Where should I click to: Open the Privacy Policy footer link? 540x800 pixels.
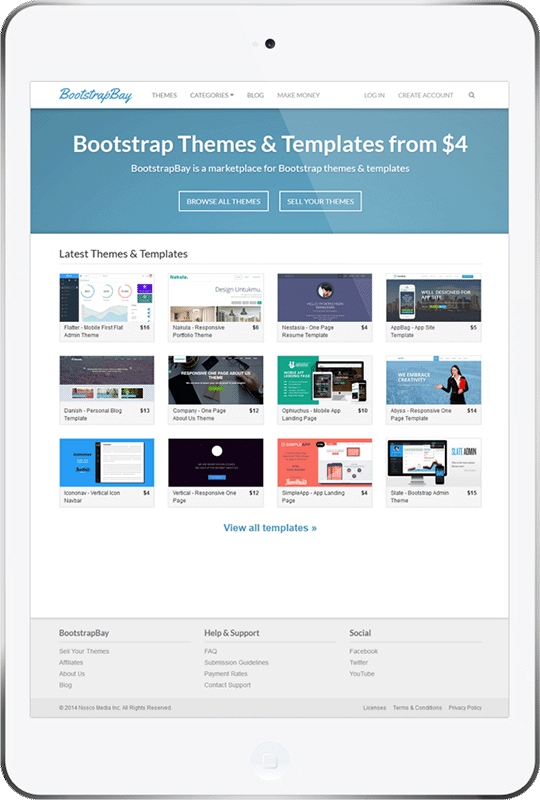point(465,708)
